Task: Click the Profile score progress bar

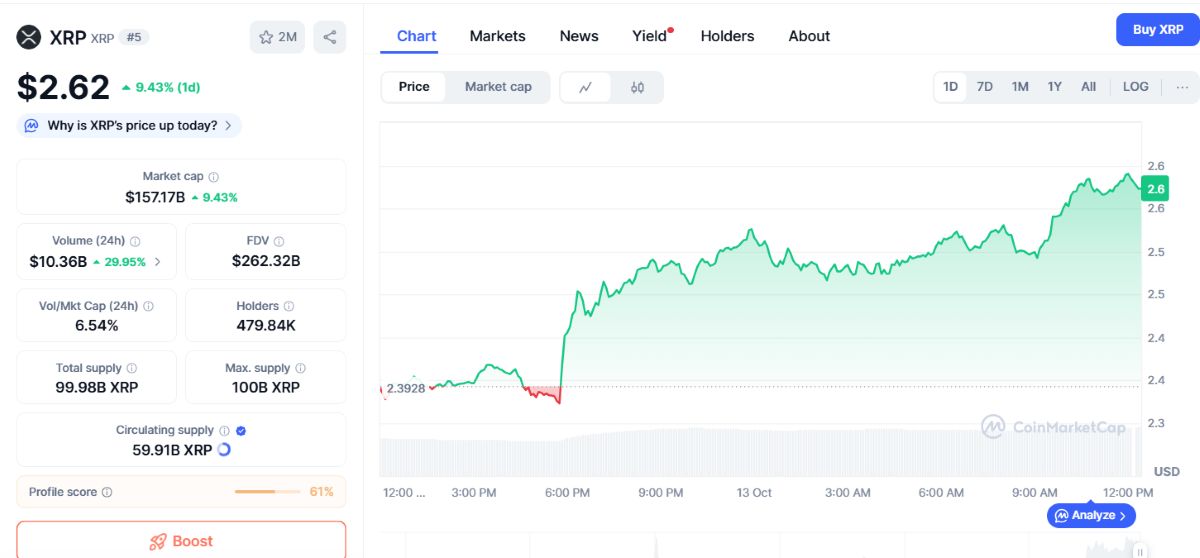Action: point(267,492)
